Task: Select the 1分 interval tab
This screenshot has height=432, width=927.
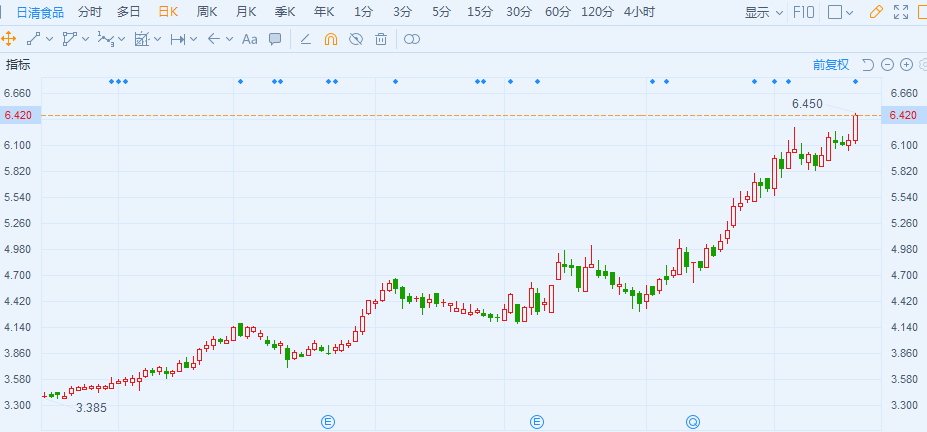Action: click(363, 12)
